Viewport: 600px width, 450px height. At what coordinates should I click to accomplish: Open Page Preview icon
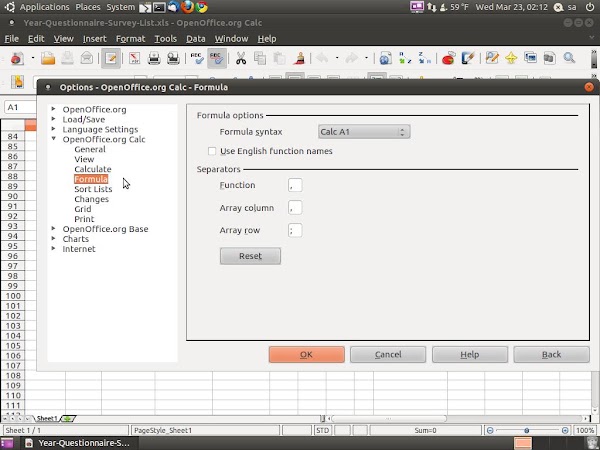(x=173, y=59)
